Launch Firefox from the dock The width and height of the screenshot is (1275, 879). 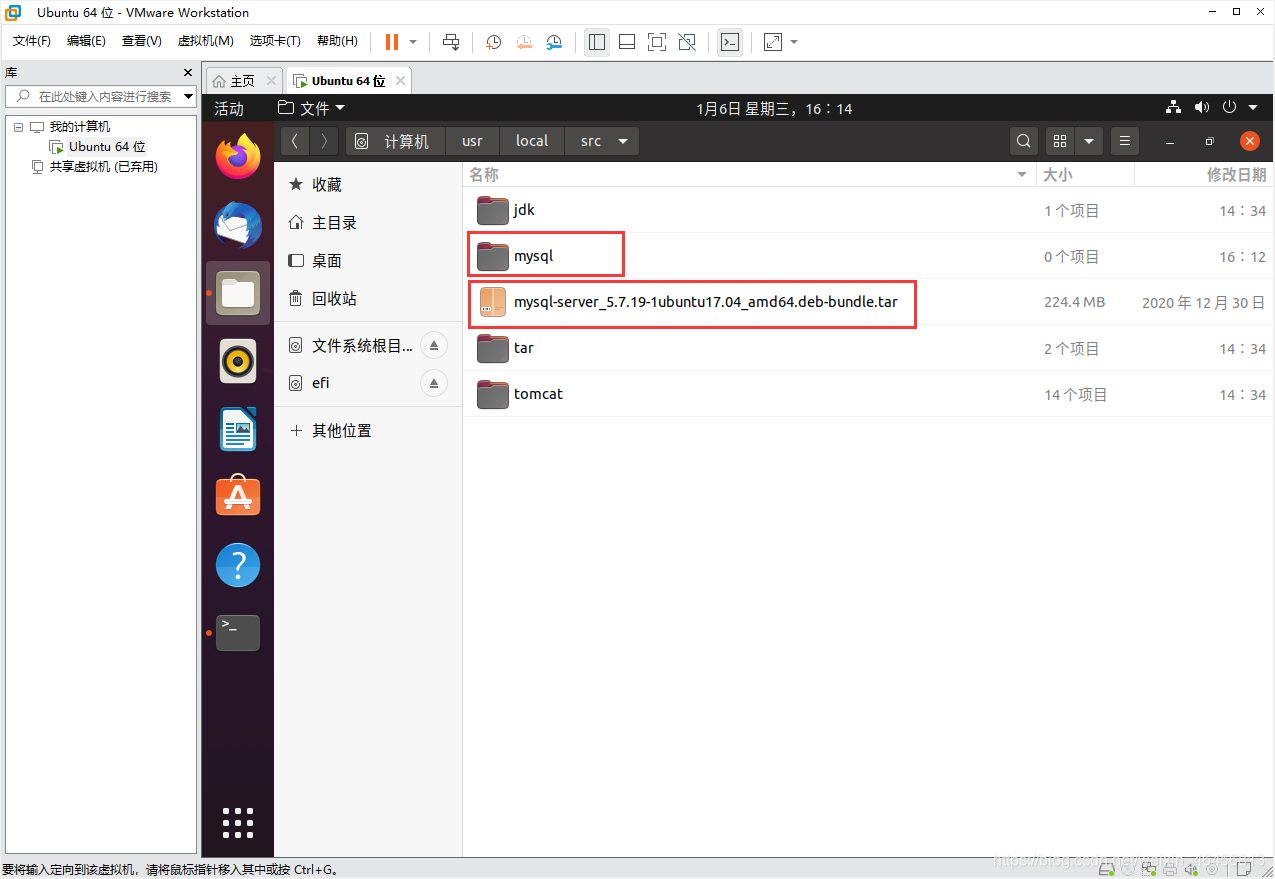[238, 157]
